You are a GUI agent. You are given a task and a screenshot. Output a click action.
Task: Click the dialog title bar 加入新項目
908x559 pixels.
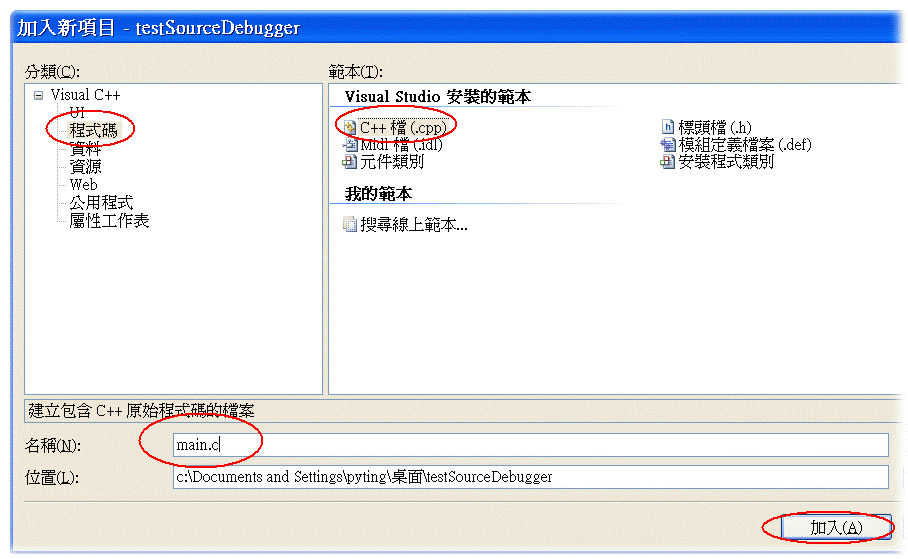[x=457, y=27]
